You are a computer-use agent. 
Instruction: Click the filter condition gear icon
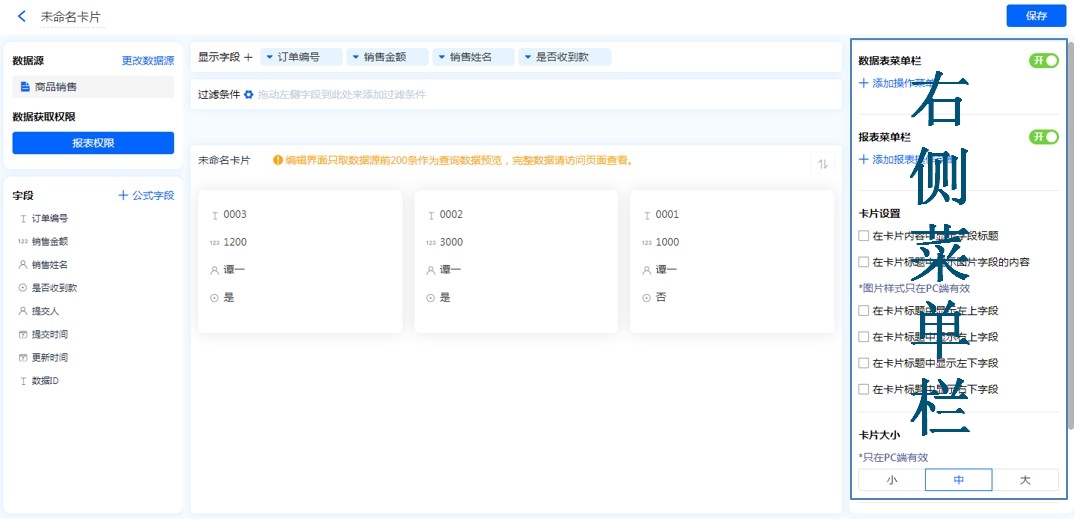pos(249,94)
